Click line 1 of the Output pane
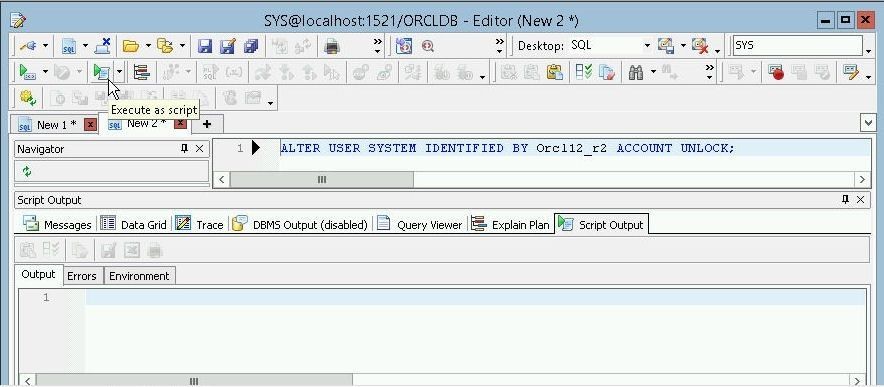 [x=475, y=297]
